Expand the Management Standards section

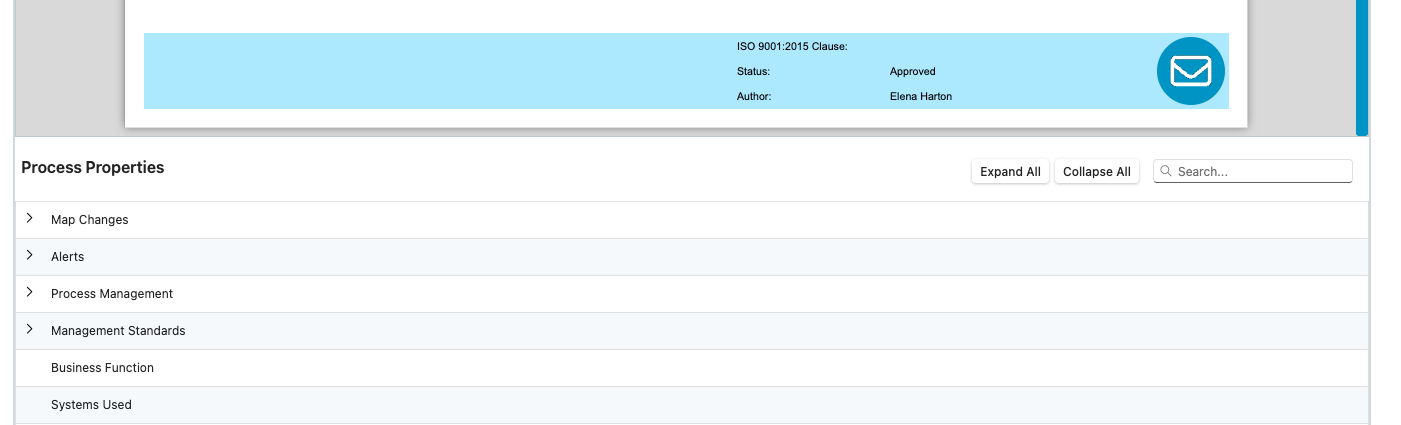click(x=30, y=329)
